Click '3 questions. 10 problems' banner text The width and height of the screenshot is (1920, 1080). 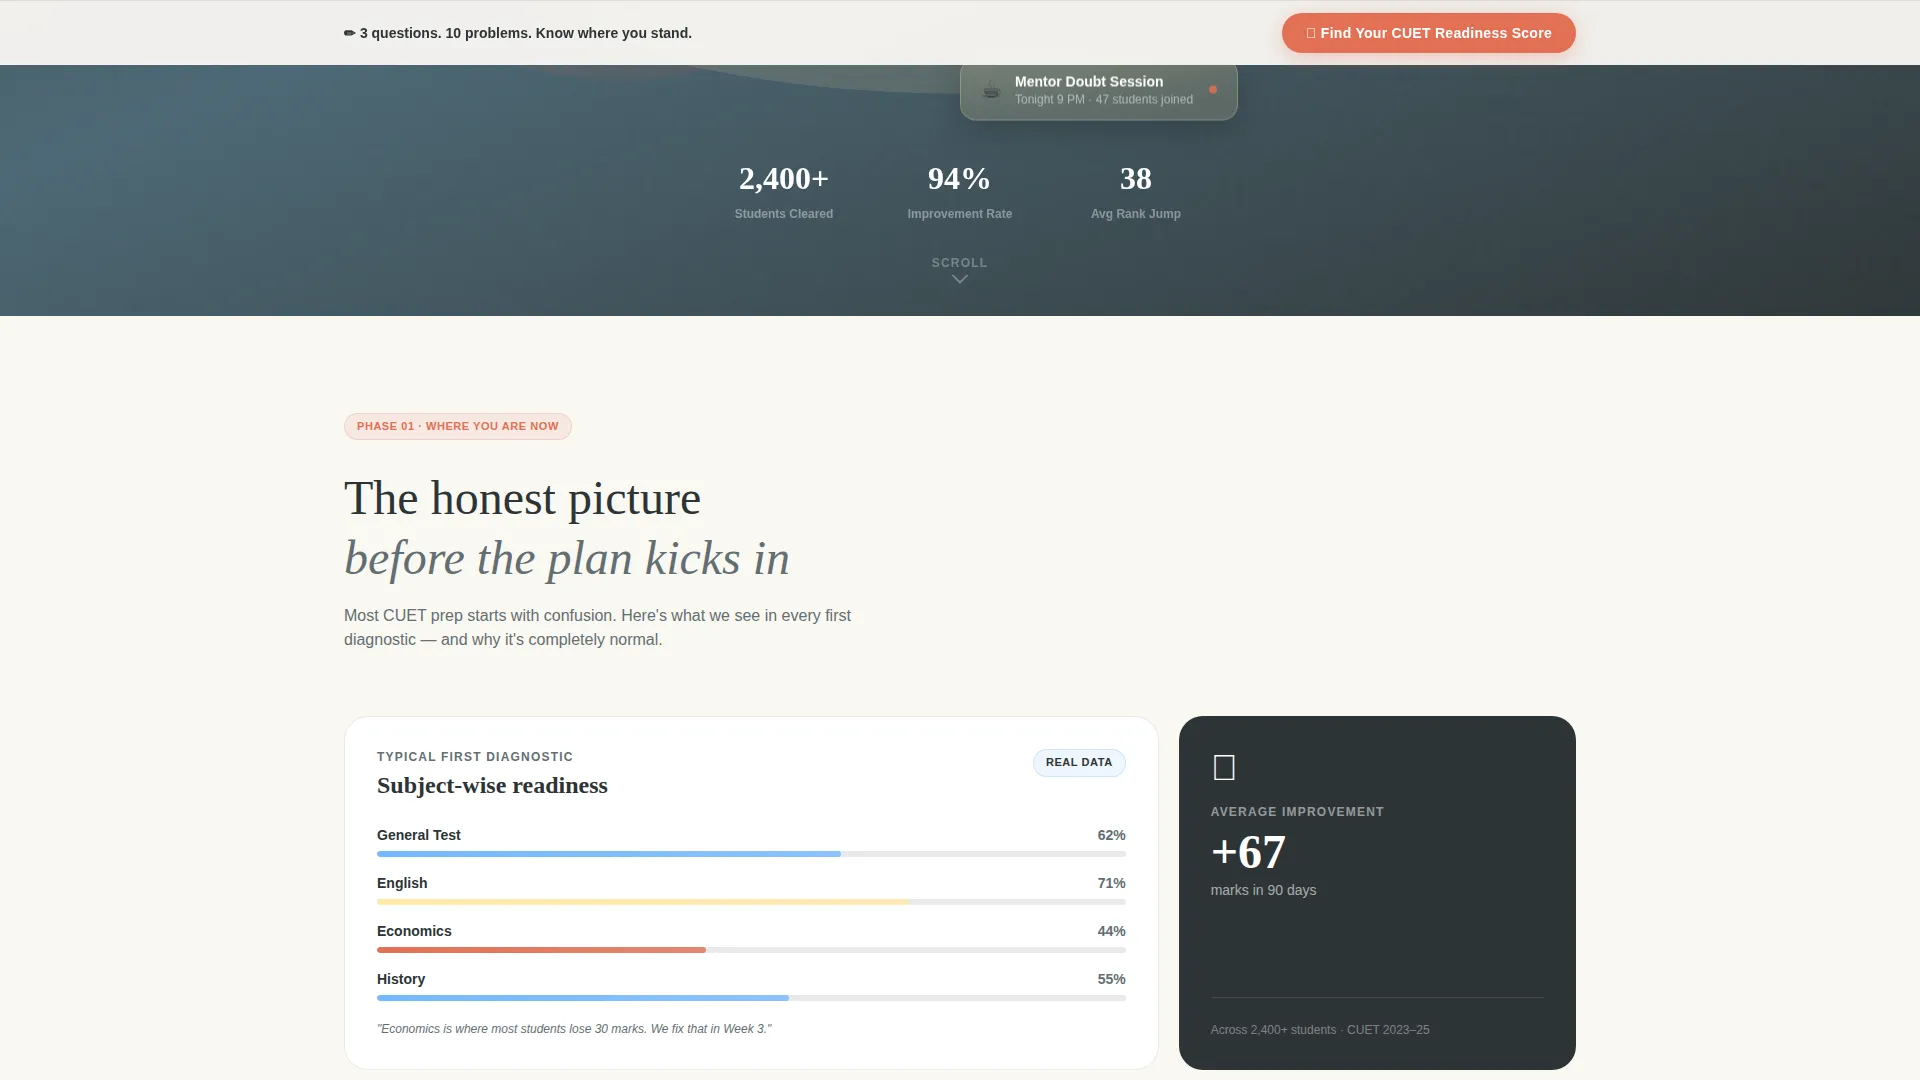(526, 33)
